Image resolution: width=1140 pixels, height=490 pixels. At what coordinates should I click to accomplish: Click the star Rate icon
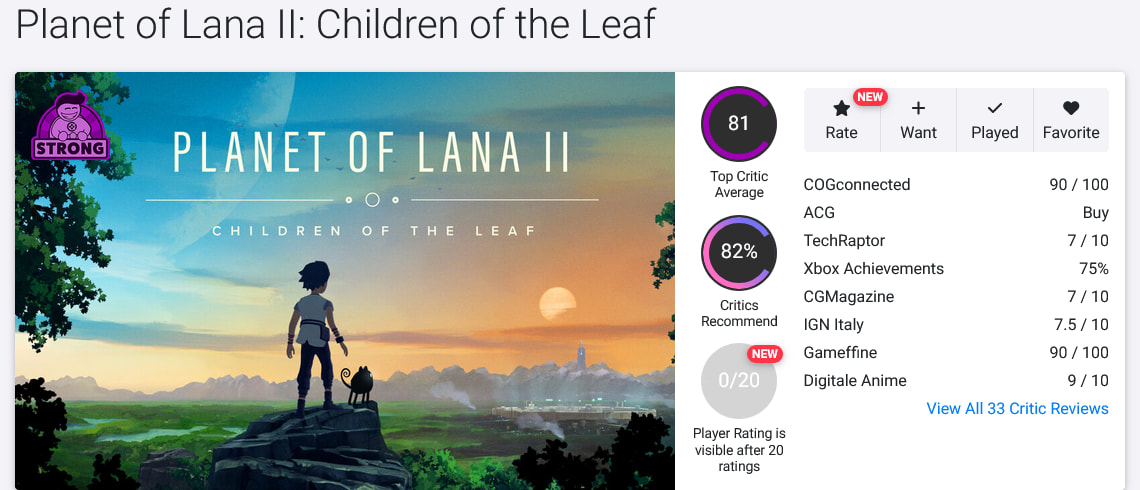[841, 109]
